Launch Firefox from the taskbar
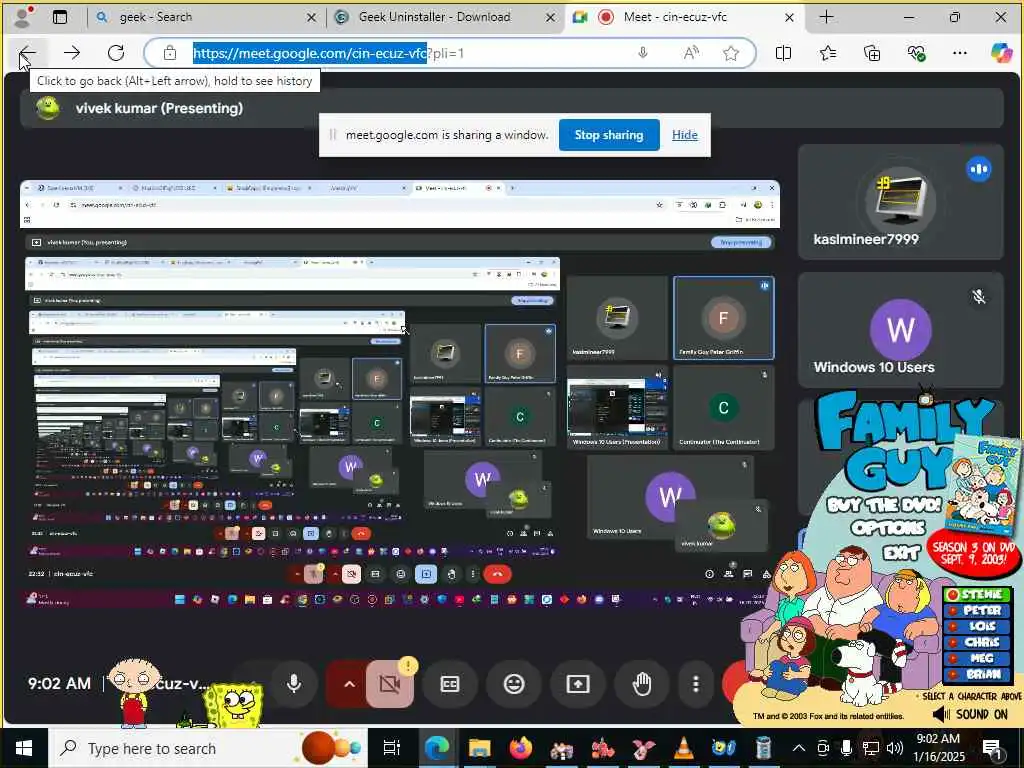 tap(520, 748)
